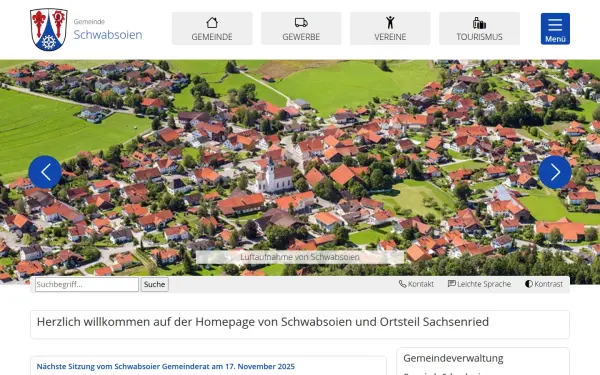Screen dimensions: 600x375
Task: Open the Gemeinde Schwabsoien home link text
Action: 108,29
